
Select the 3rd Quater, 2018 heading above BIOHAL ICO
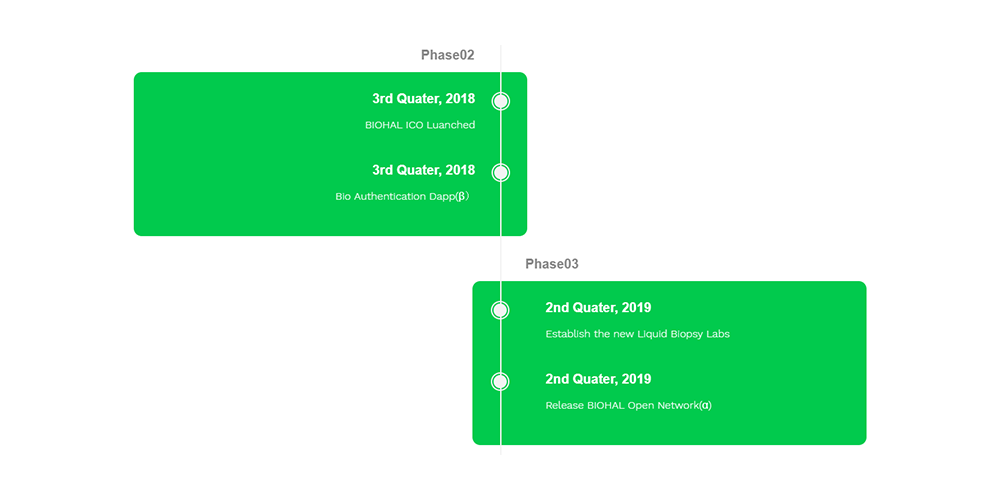click(x=423, y=99)
